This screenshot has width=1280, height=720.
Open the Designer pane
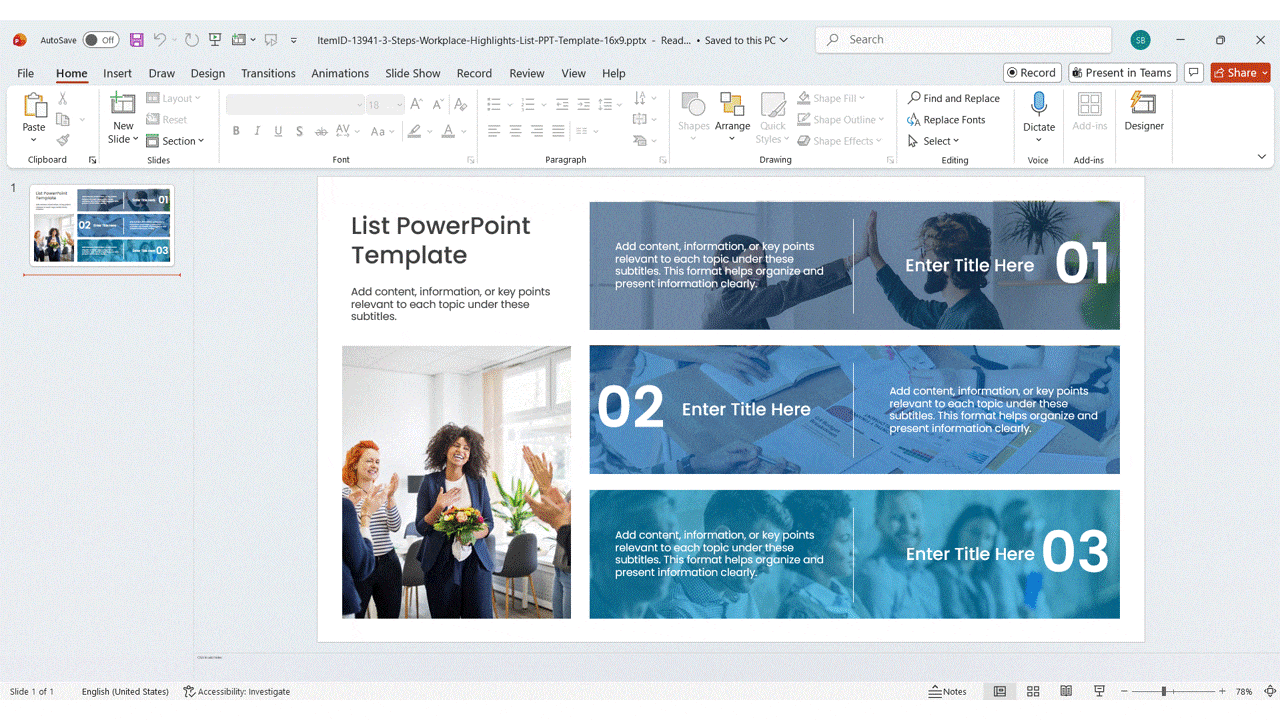(1143, 112)
